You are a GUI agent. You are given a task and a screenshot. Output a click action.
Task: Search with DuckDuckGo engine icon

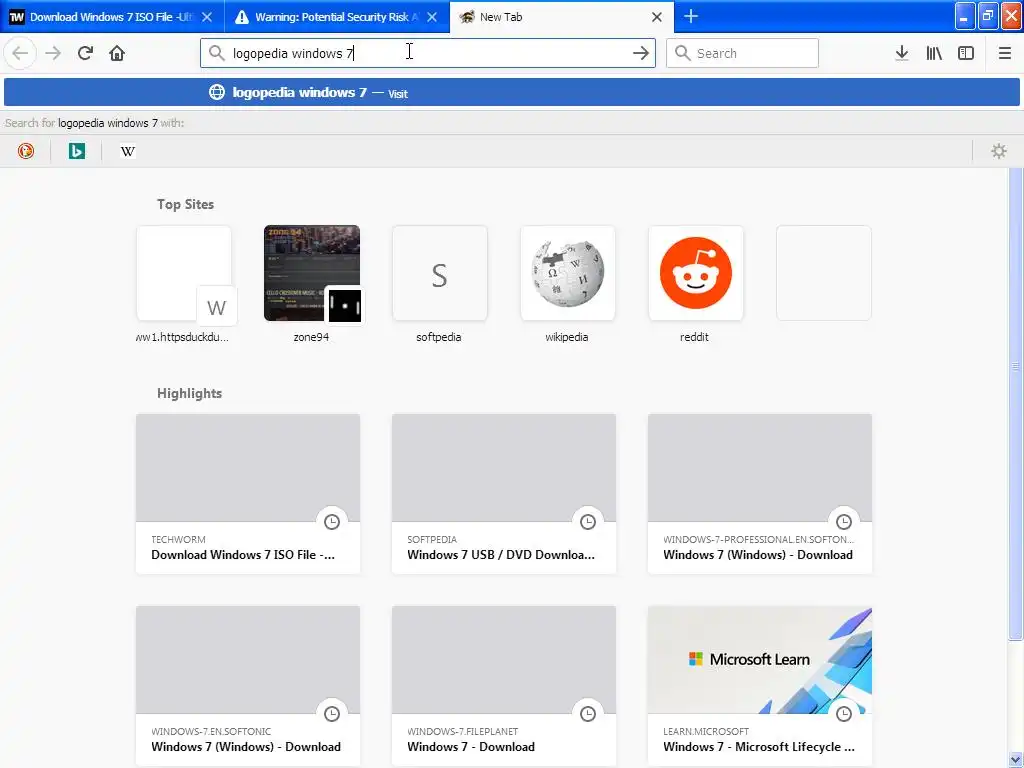tap(25, 152)
